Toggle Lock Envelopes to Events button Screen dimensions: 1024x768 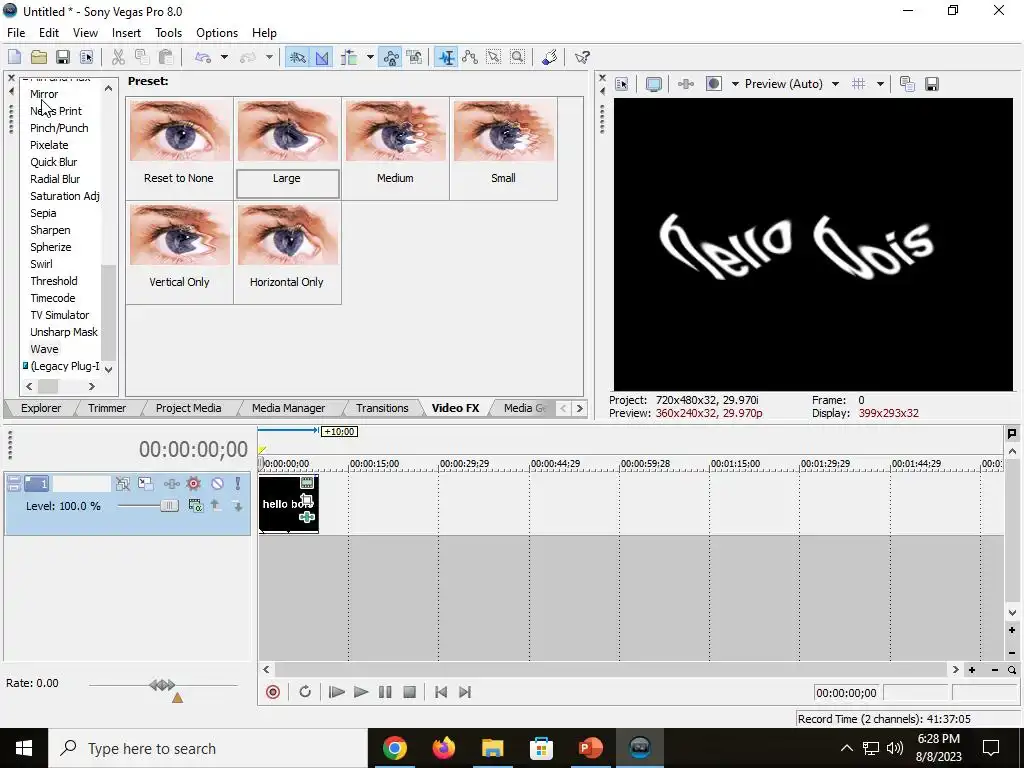pyautogui.click(x=391, y=57)
